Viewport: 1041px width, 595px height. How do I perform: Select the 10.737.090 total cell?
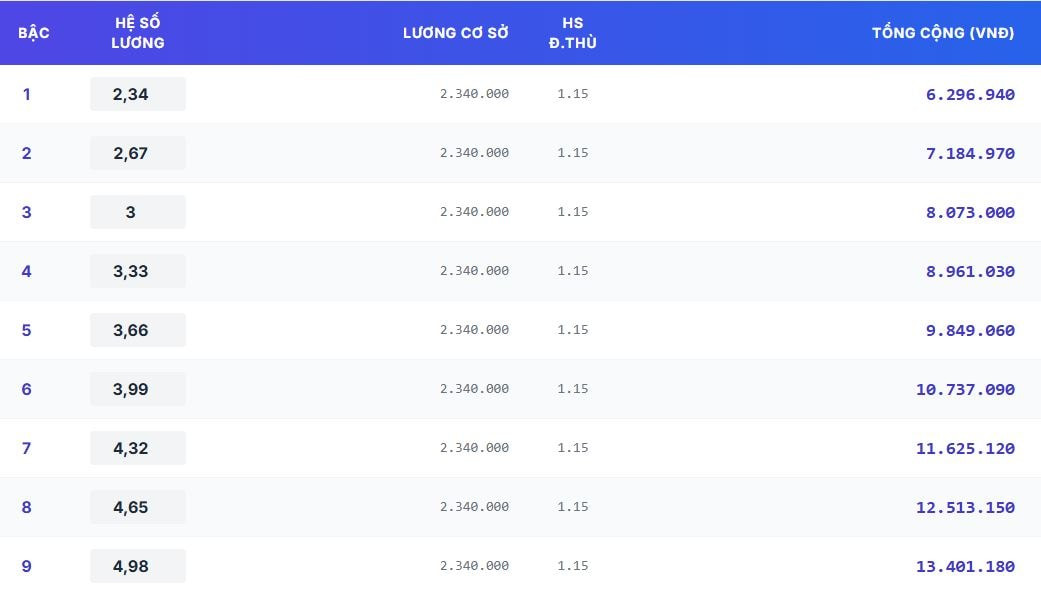point(964,390)
